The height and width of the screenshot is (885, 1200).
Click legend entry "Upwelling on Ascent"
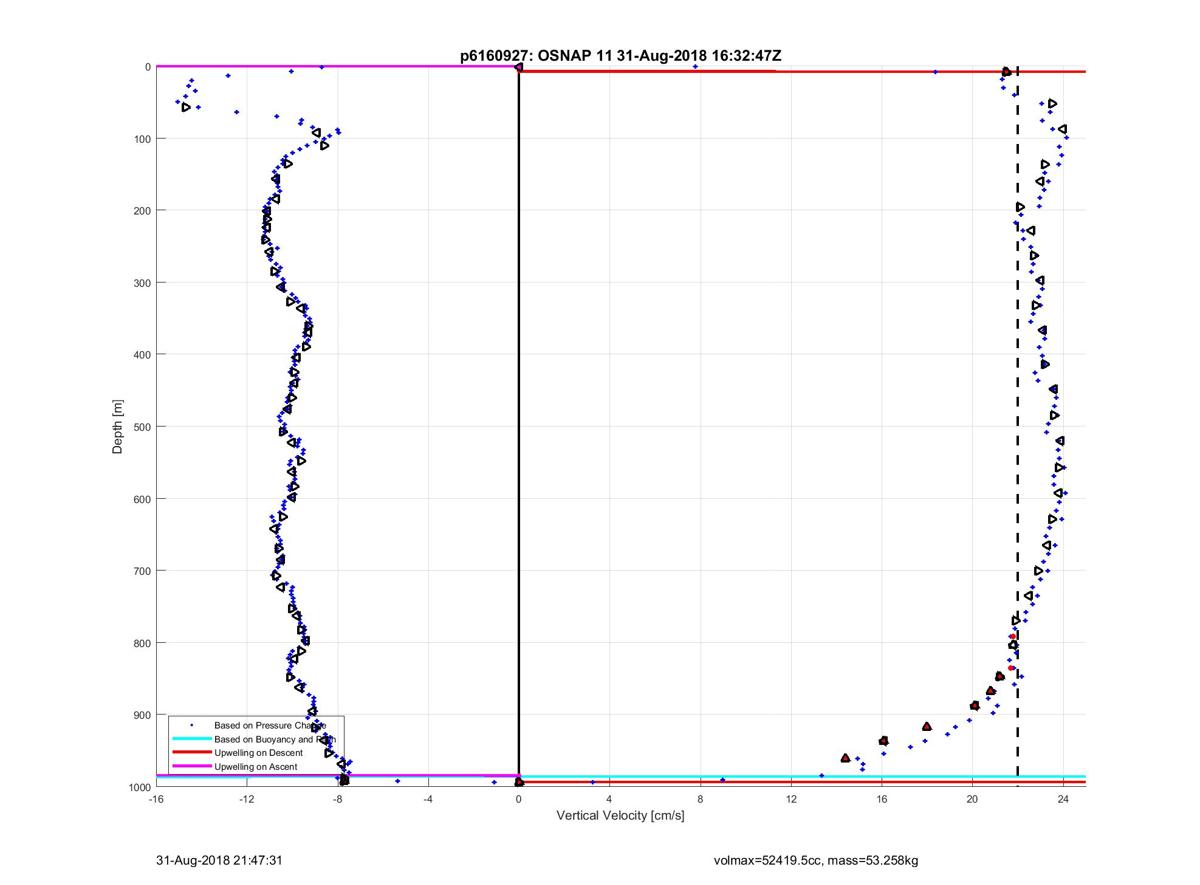pyautogui.click(x=255, y=767)
